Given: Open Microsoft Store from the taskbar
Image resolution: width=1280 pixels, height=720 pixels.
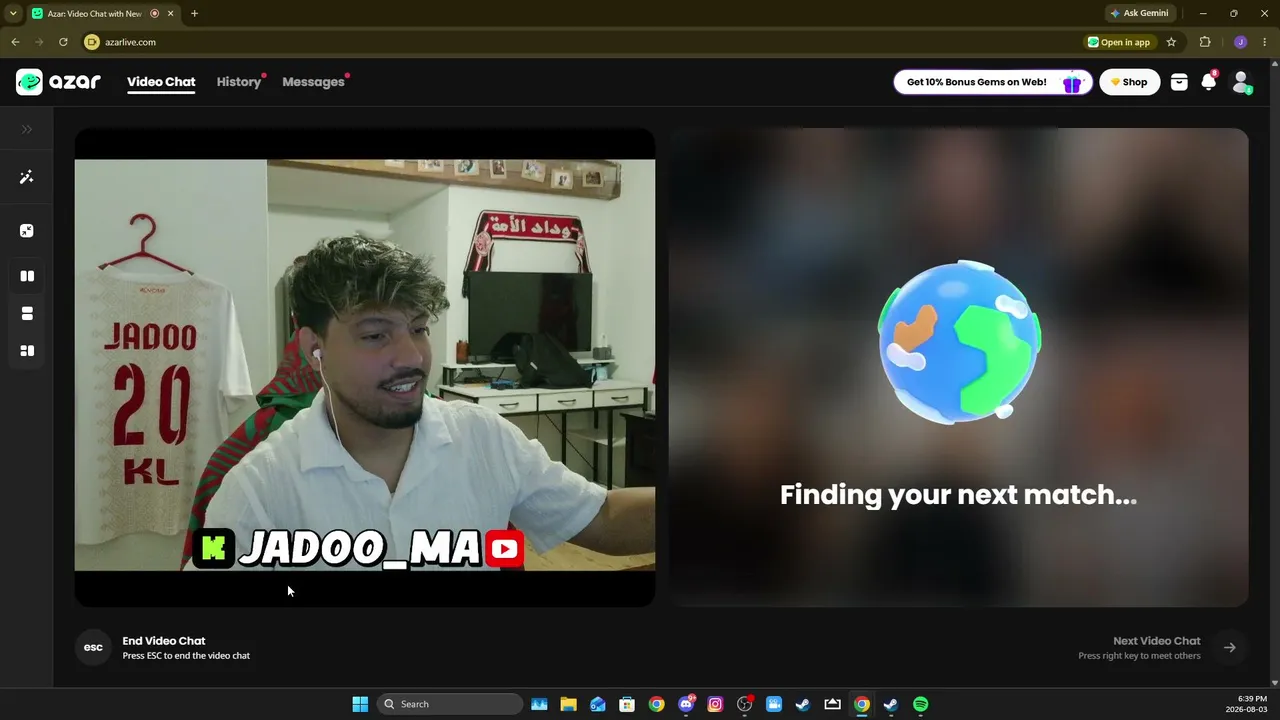Looking at the screenshot, I should coord(627,704).
